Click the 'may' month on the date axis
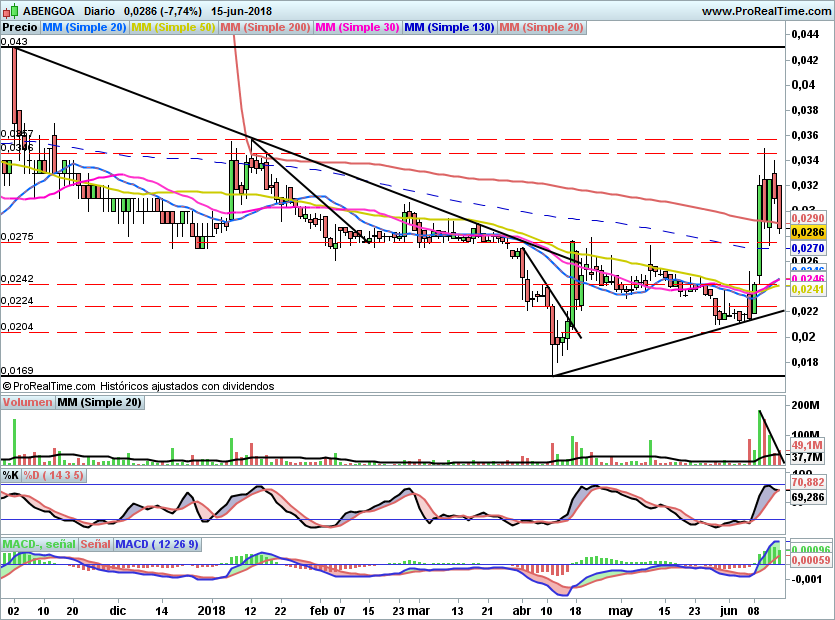Viewport: 835px width, 620px height. [620, 611]
